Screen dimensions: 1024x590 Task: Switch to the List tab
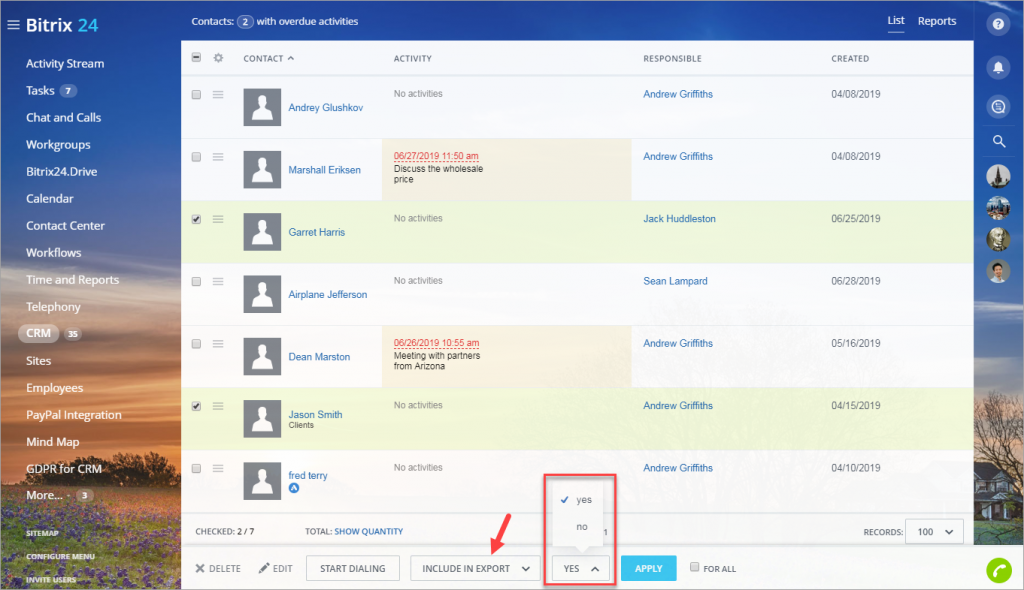896,21
